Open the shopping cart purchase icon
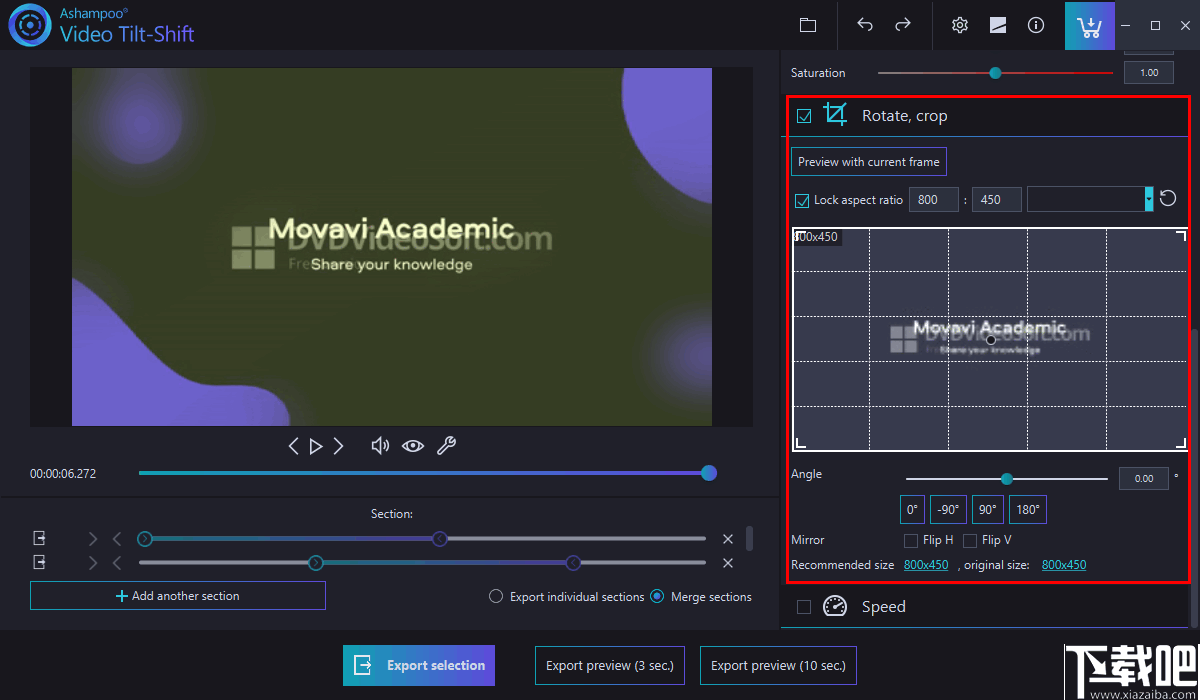Viewport: 1200px width, 700px height. coord(1089,26)
